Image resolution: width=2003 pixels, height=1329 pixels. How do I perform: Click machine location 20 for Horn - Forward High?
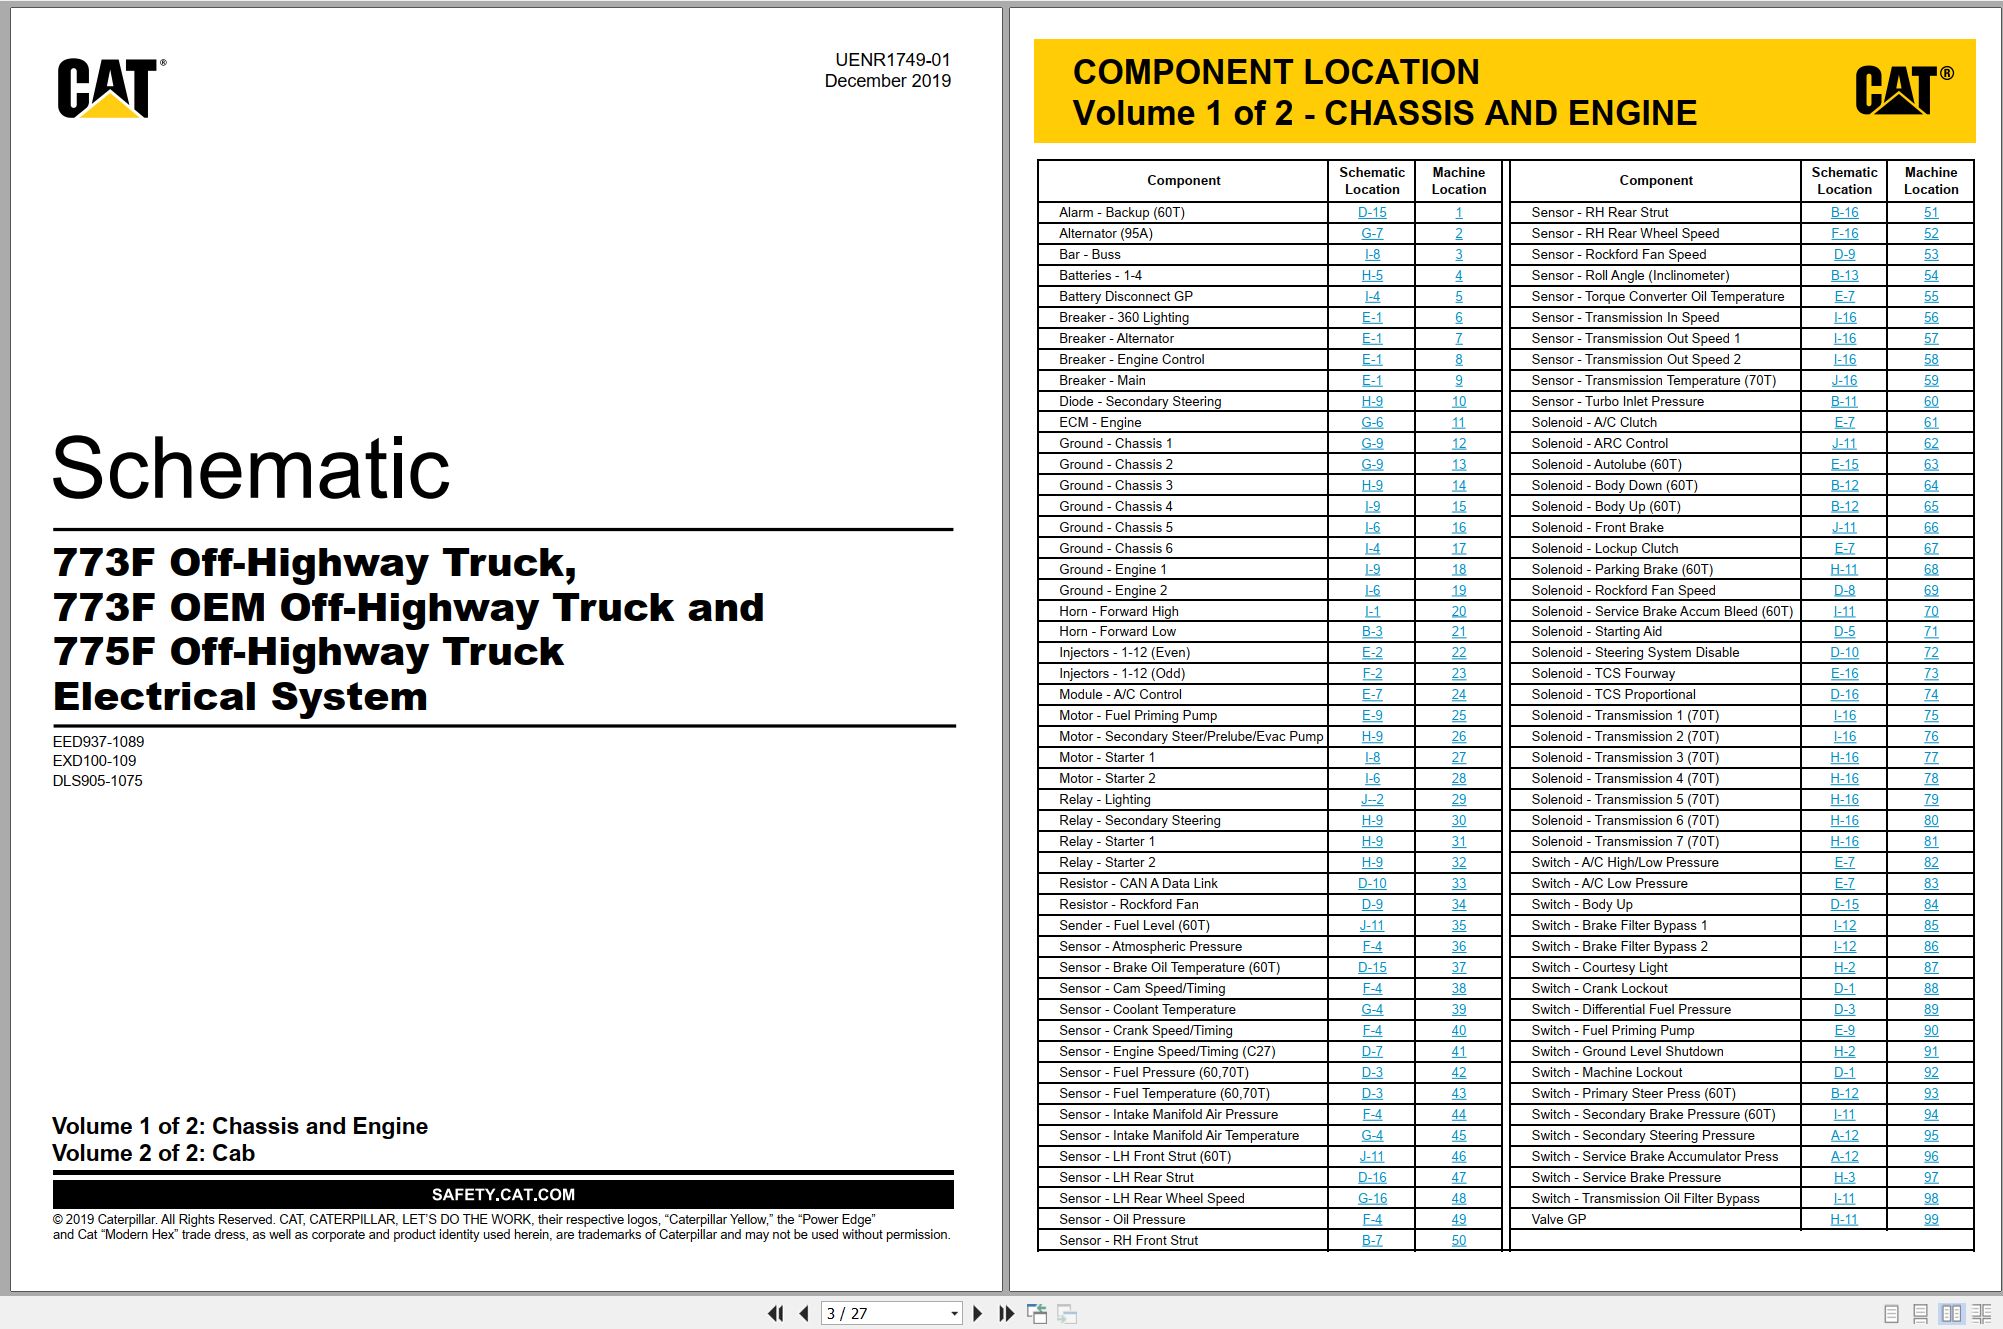point(1458,612)
